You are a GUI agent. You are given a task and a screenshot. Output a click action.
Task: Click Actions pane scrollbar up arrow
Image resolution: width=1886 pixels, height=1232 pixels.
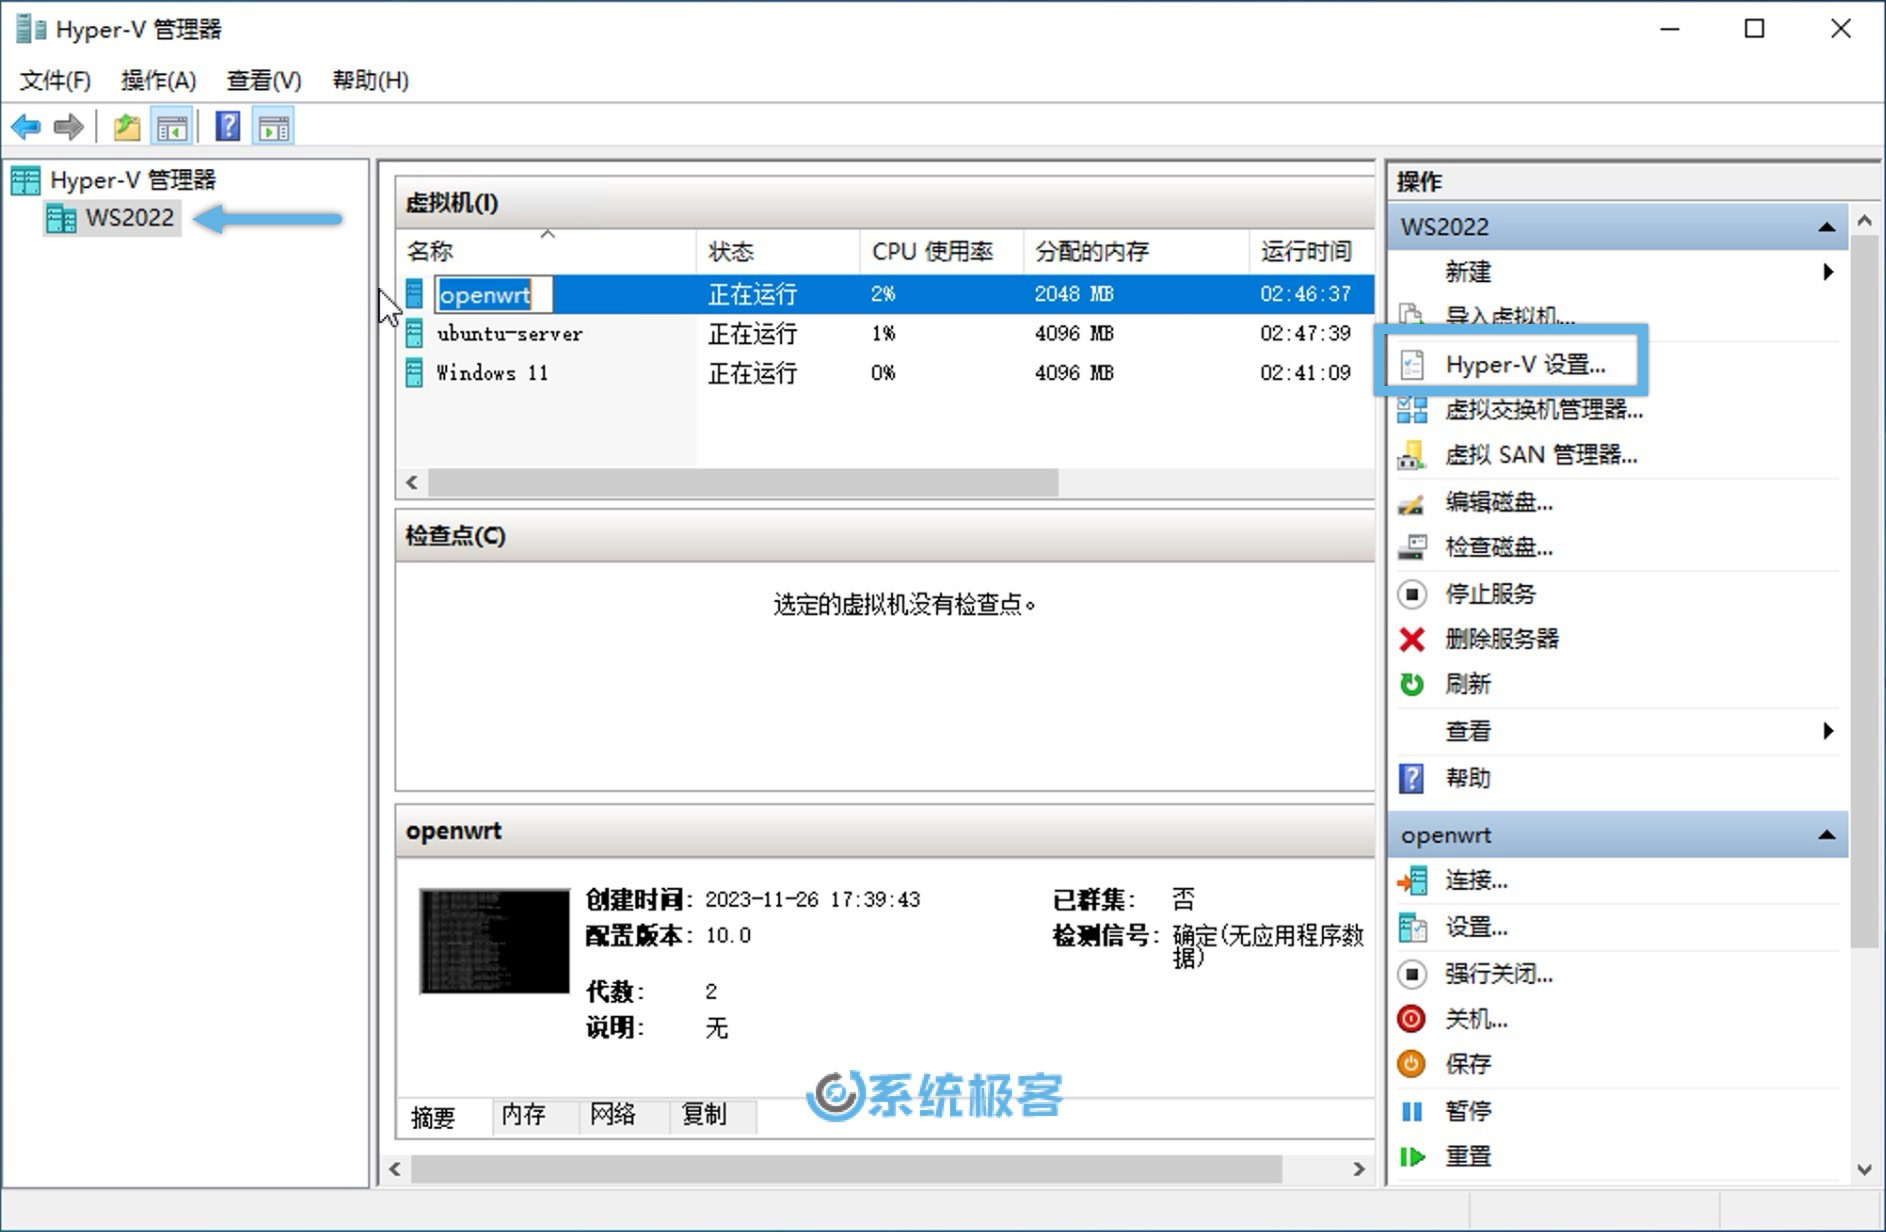(x=1864, y=219)
